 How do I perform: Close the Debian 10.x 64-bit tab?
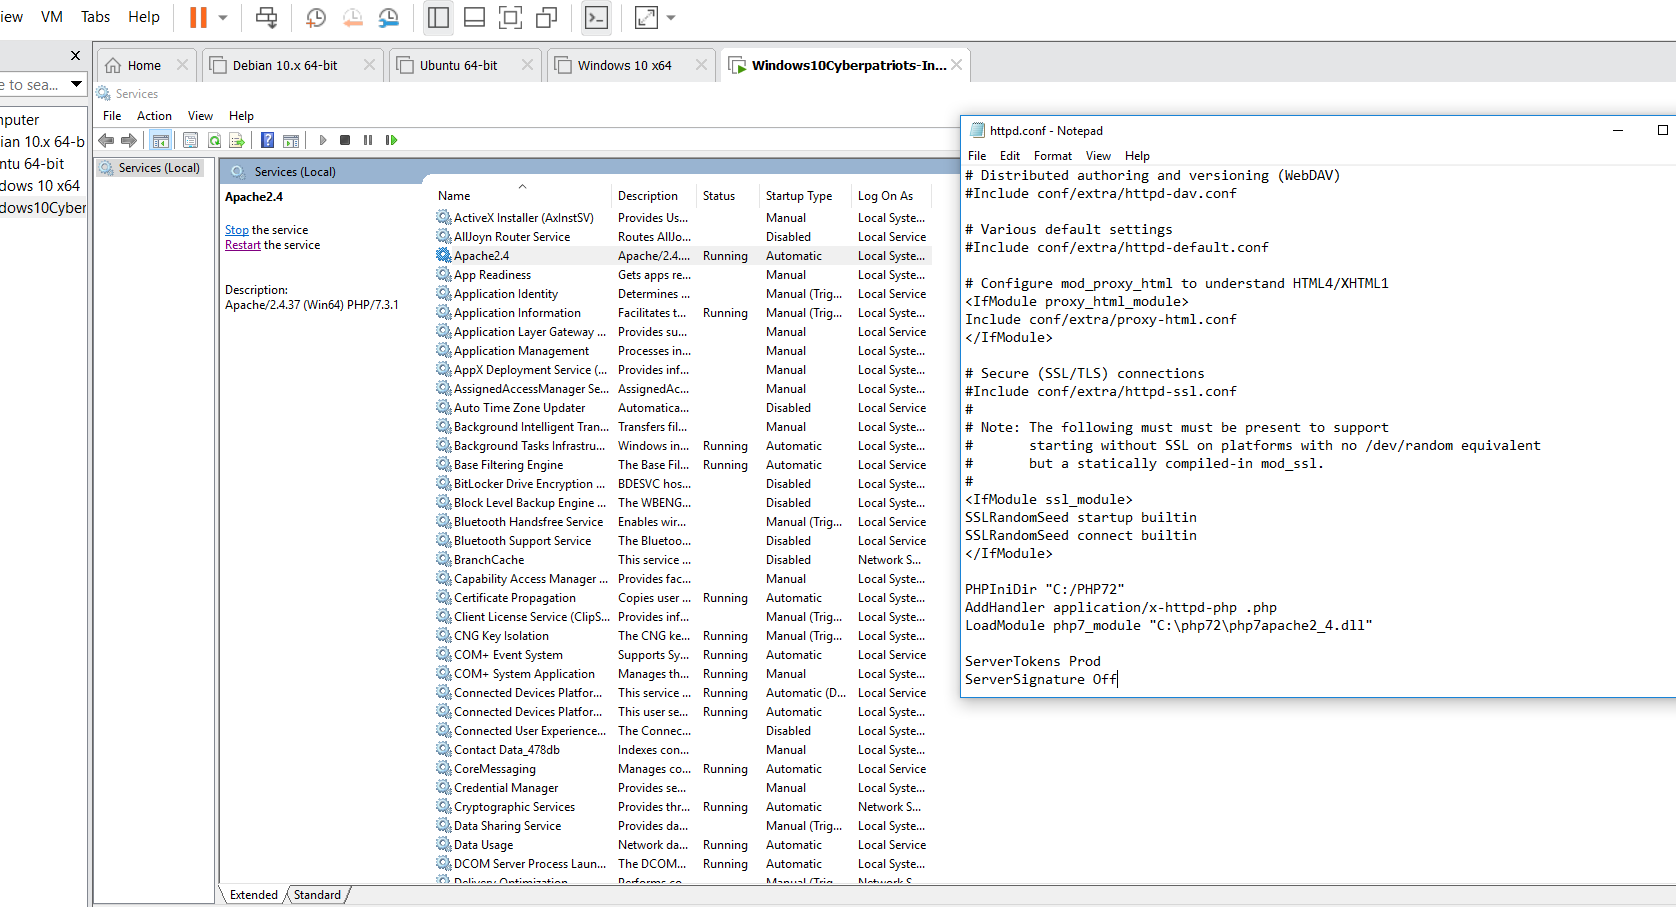click(x=369, y=65)
